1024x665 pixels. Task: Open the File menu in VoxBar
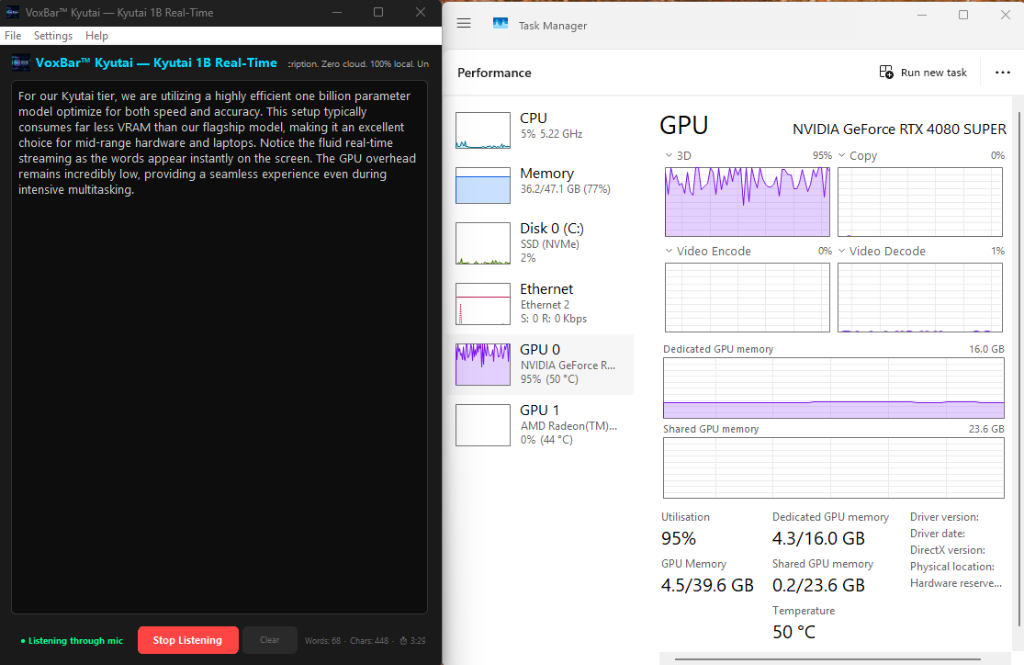tap(13, 36)
